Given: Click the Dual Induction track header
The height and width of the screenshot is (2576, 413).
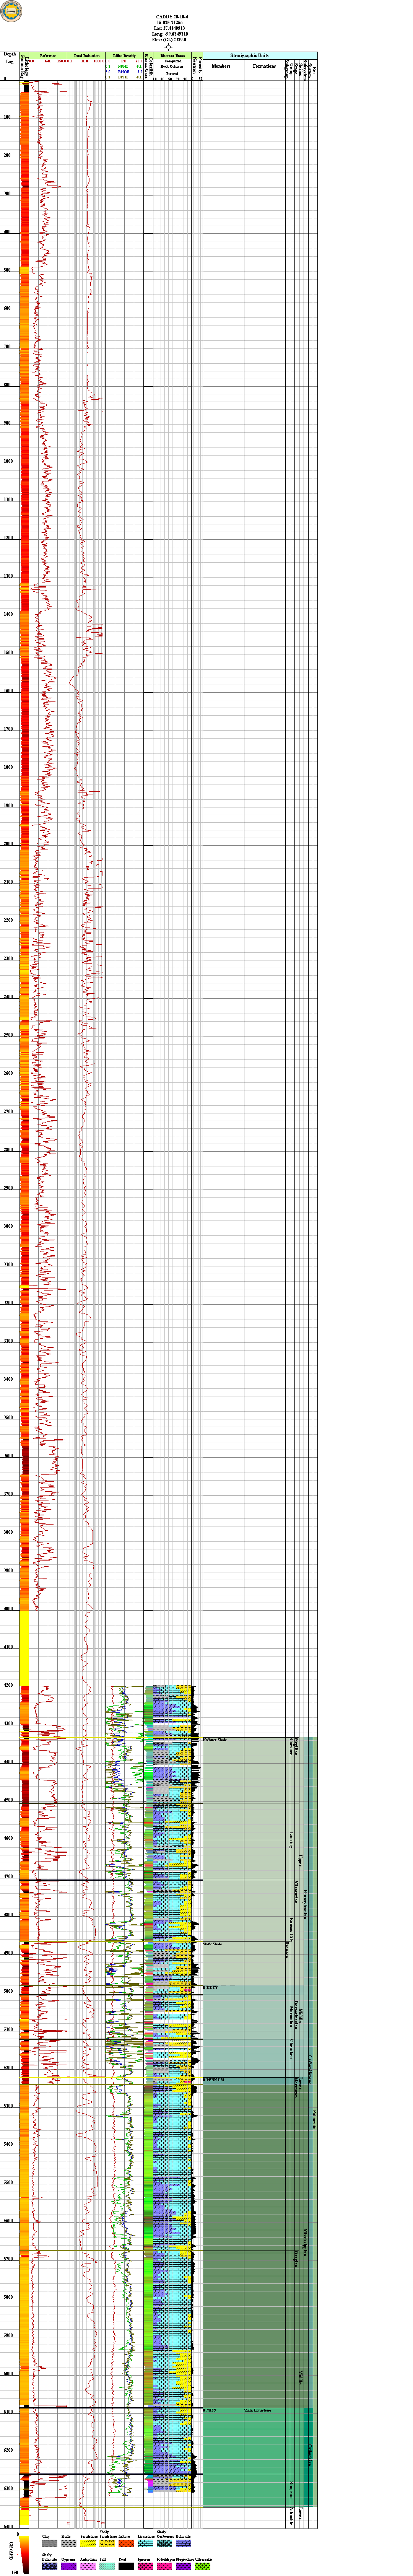Looking at the screenshot, I should (86, 55).
